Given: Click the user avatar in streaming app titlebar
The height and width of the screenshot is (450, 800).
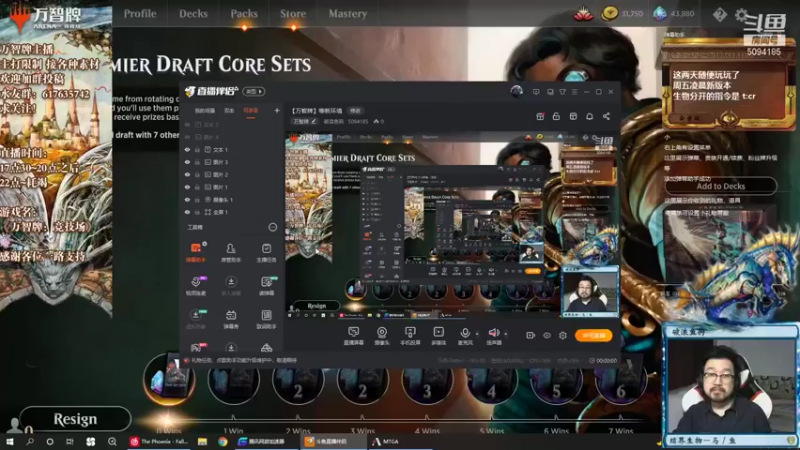Looking at the screenshot, I should click(x=516, y=91).
